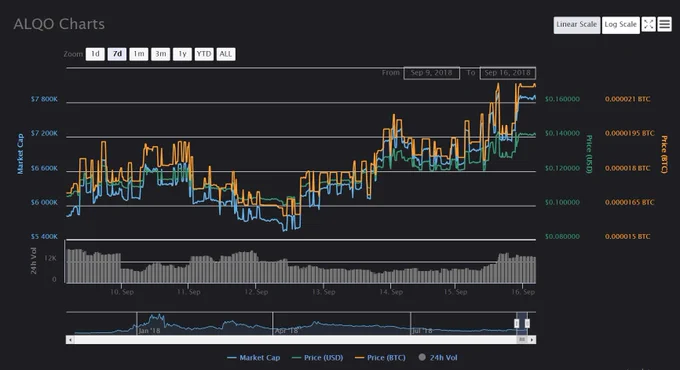Click the 16. Sep axis label
This screenshot has height=370, width=680.
(x=523, y=292)
